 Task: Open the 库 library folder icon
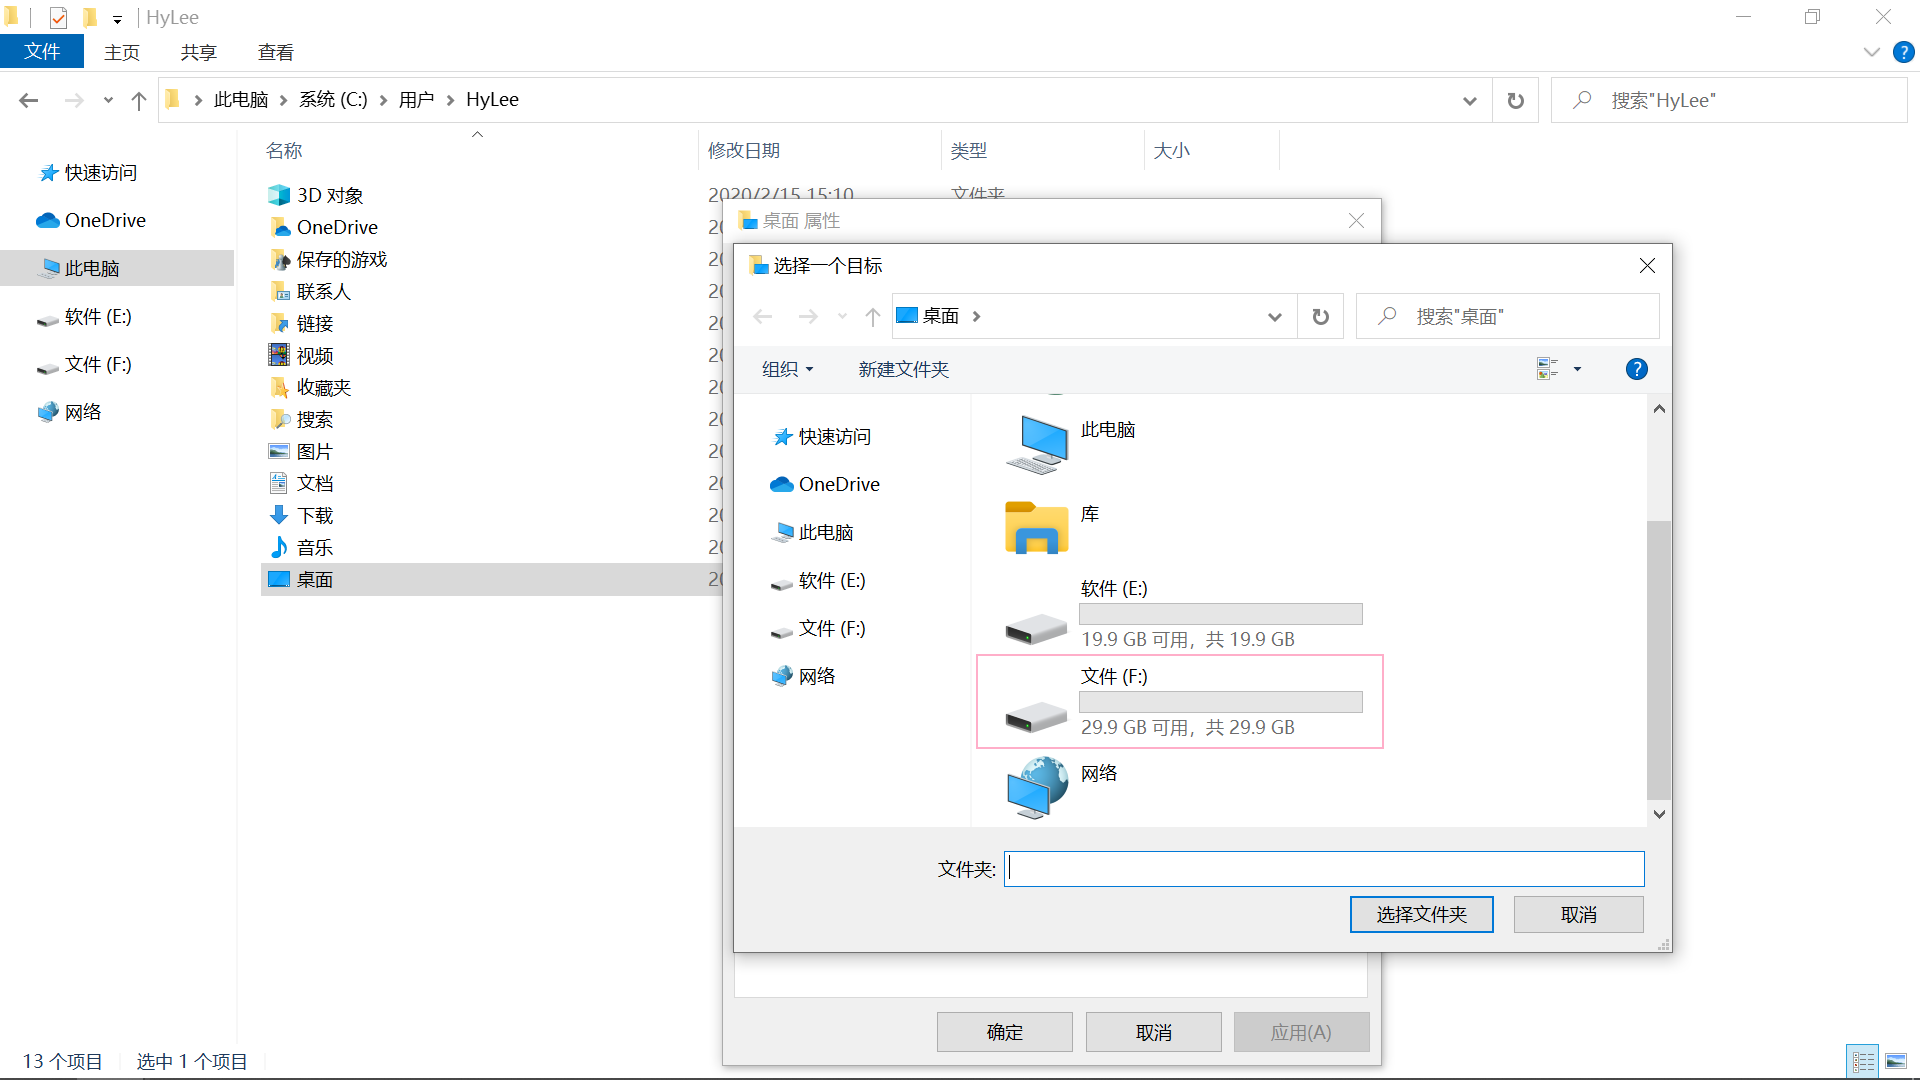(x=1036, y=527)
